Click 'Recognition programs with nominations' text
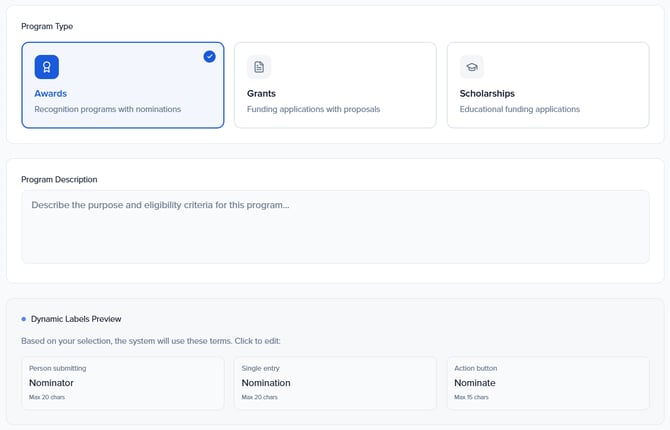670x430 pixels. click(107, 109)
